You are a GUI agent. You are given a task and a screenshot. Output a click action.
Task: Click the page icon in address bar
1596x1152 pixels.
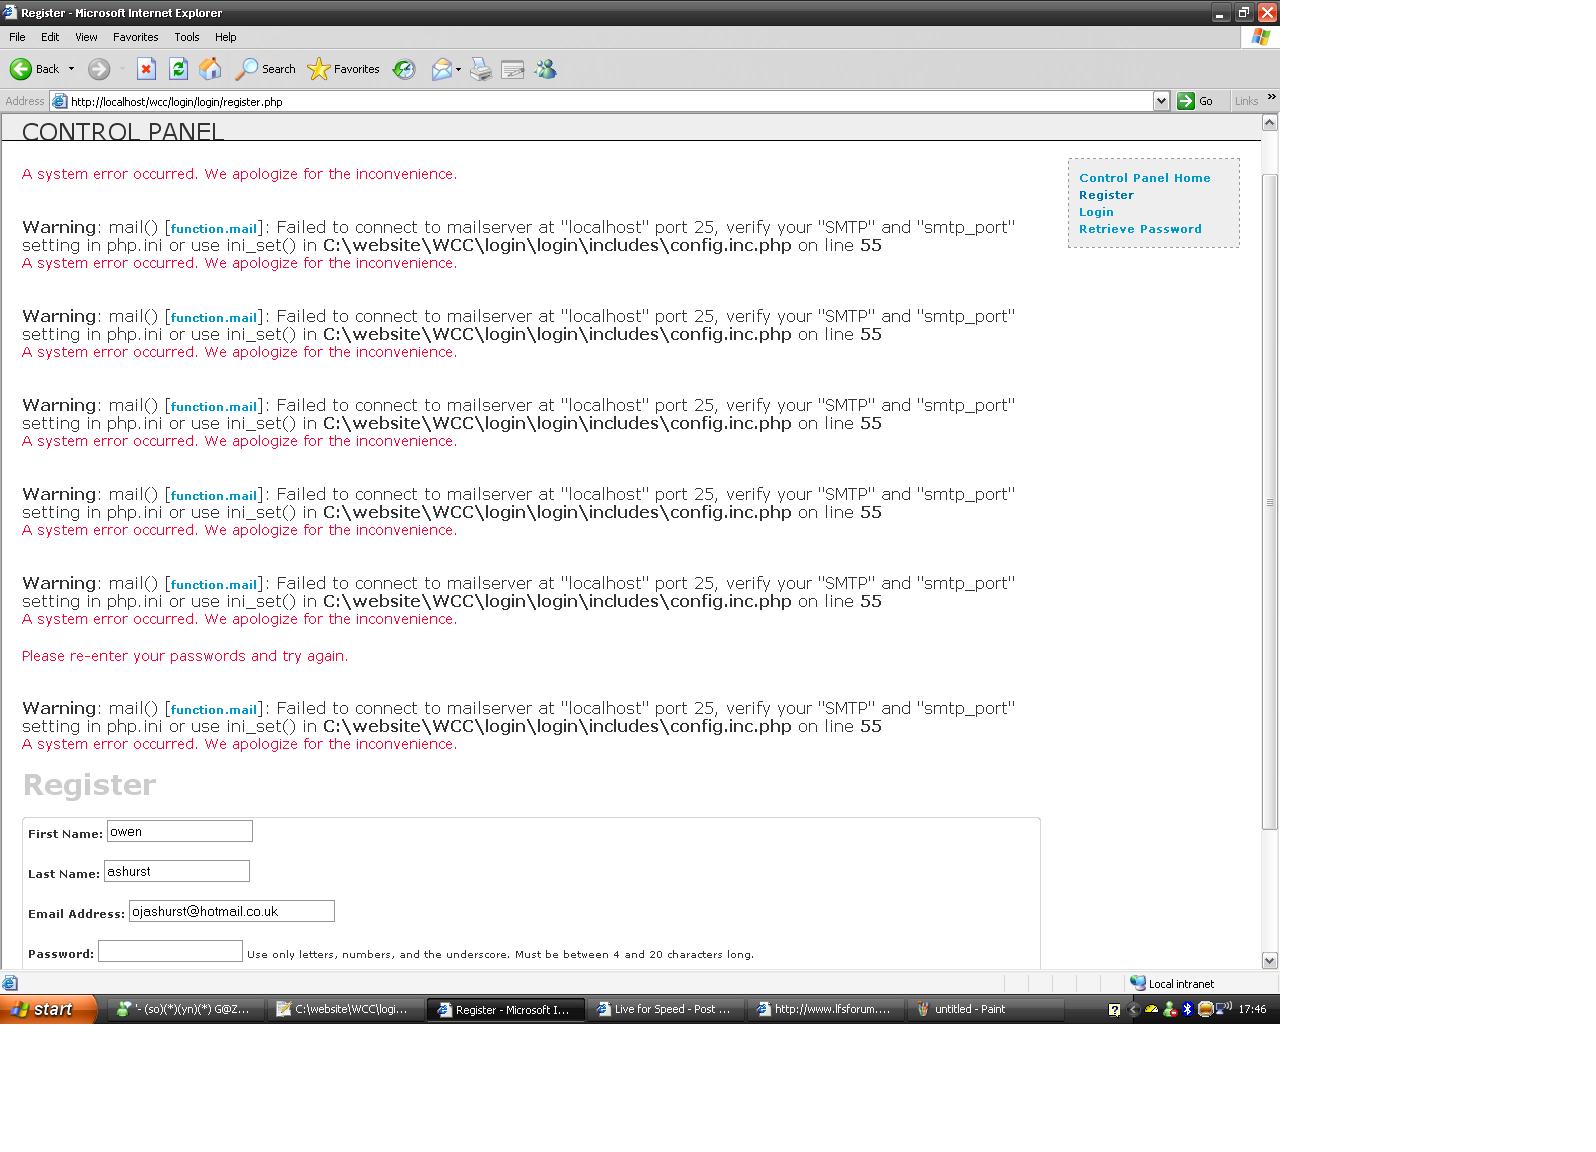(59, 101)
